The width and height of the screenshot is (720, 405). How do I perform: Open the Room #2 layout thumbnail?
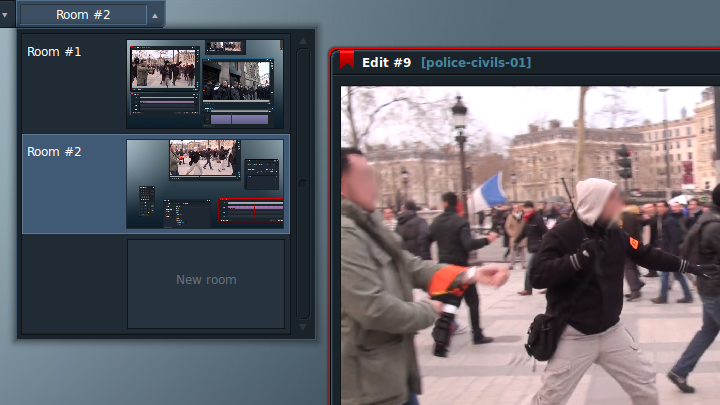tap(205, 184)
